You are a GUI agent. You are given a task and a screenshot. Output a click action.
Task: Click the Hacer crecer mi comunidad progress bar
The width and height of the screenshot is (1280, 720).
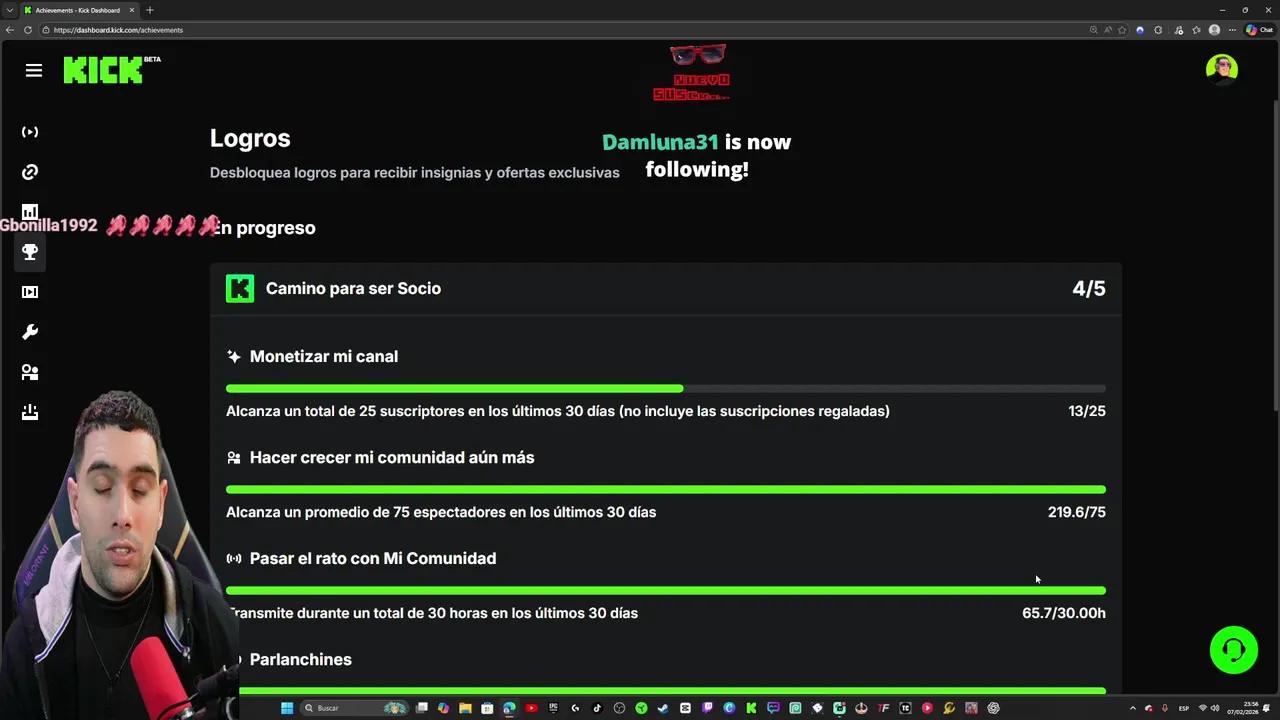pyautogui.click(x=666, y=489)
